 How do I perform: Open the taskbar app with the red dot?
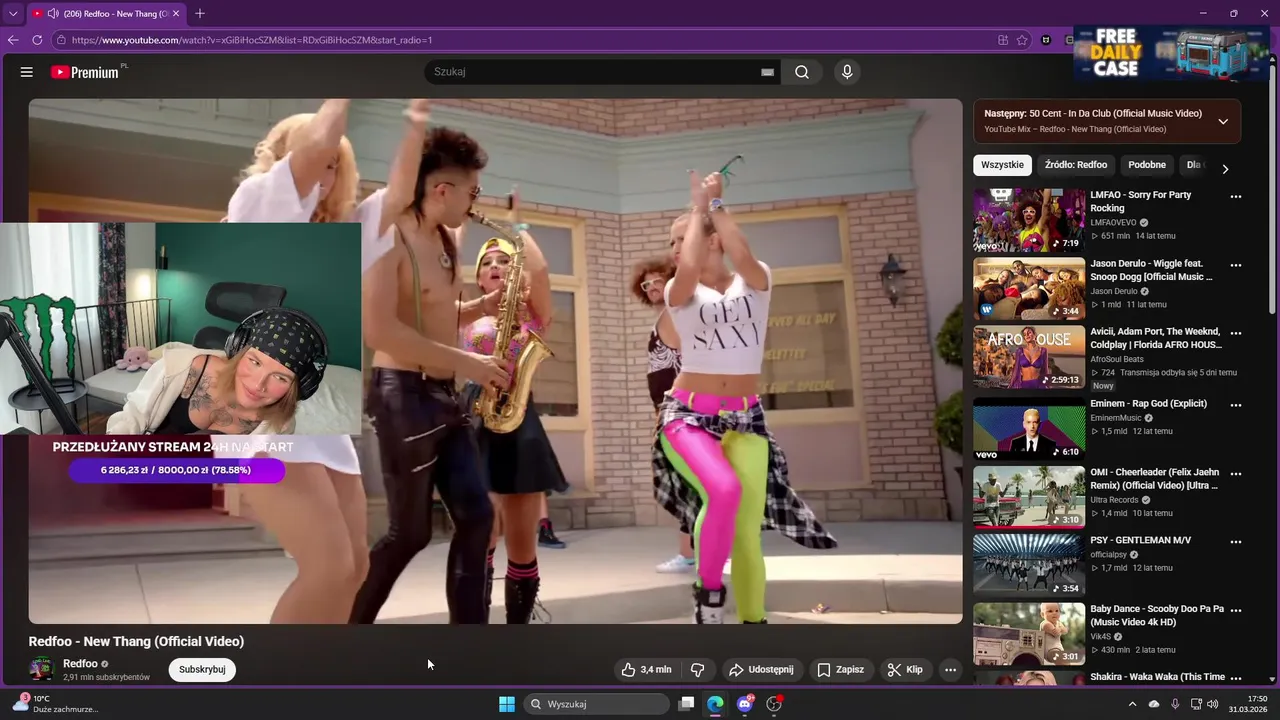pos(774,704)
